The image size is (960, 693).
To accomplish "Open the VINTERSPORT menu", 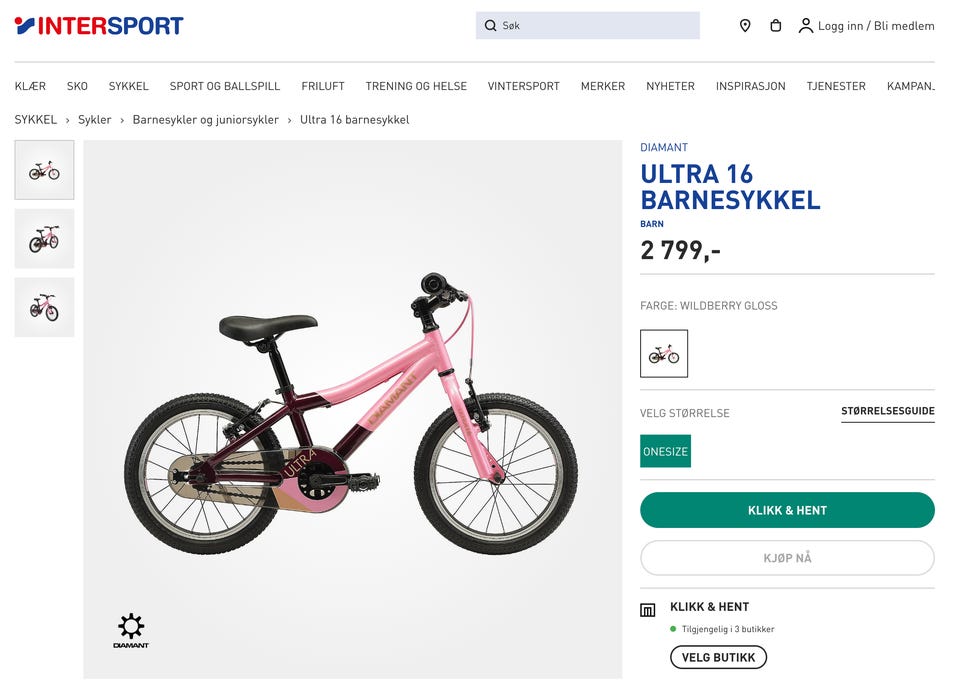I will [x=523, y=86].
